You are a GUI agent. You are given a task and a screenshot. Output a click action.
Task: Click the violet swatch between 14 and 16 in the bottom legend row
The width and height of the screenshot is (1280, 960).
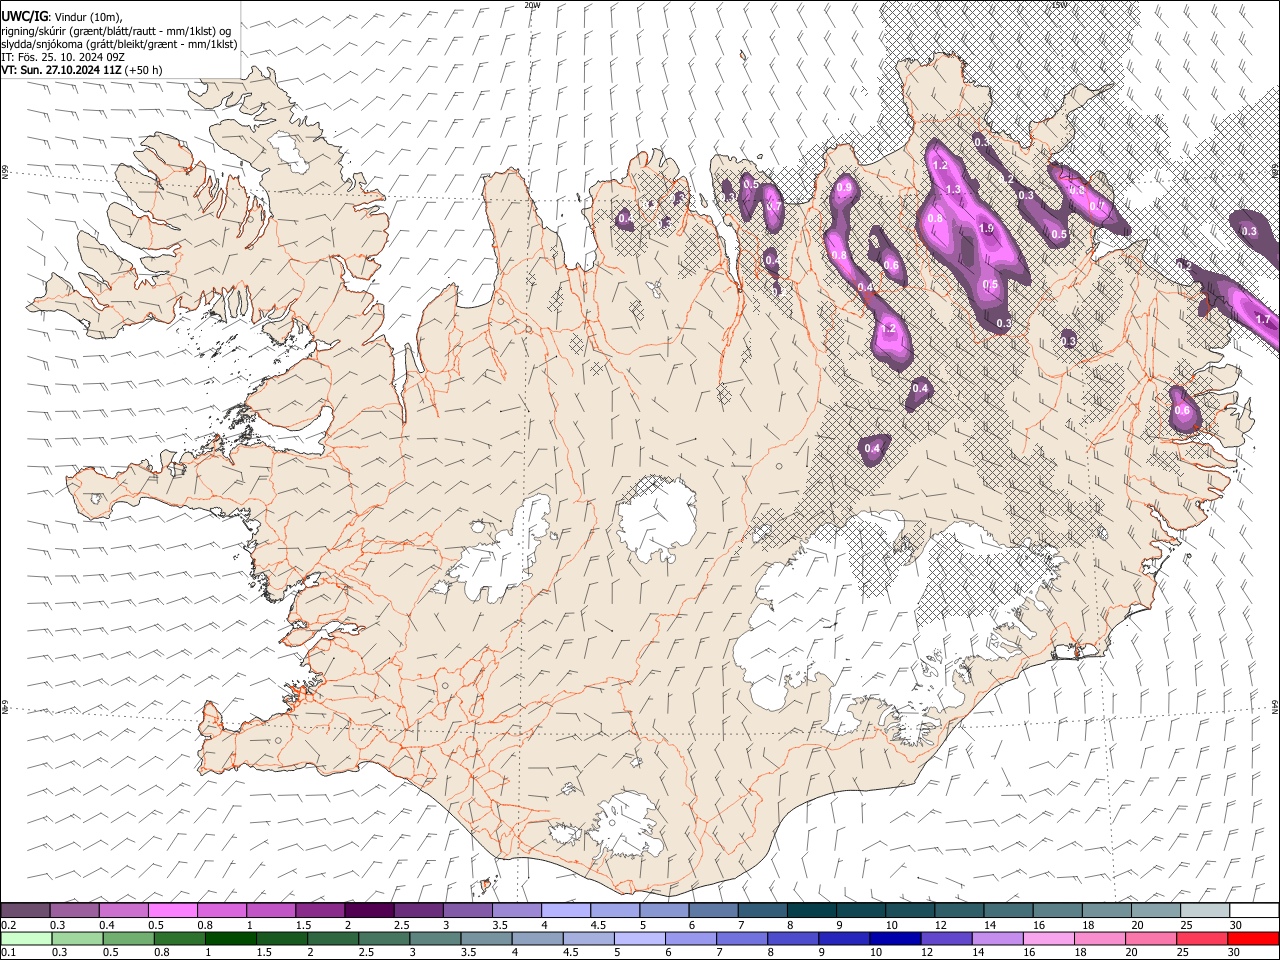pos(998,938)
